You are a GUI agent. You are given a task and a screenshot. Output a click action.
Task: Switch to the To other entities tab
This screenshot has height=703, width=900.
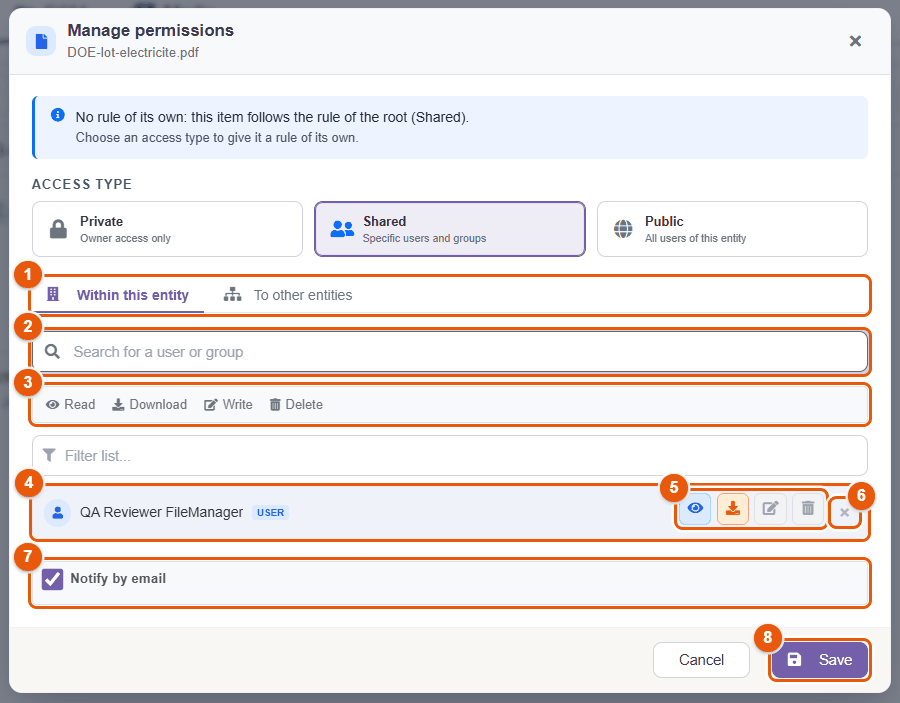pos(288,295)
